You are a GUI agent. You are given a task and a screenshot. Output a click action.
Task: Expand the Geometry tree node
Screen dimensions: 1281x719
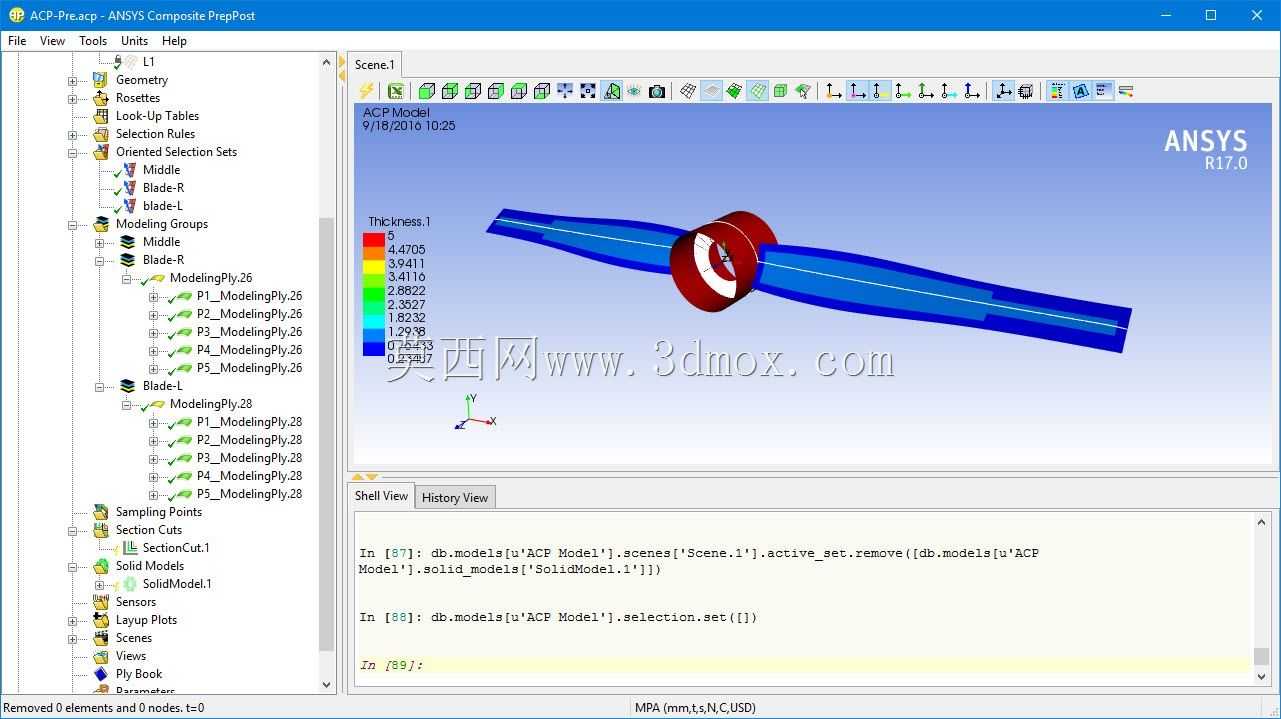click(73, 81)
